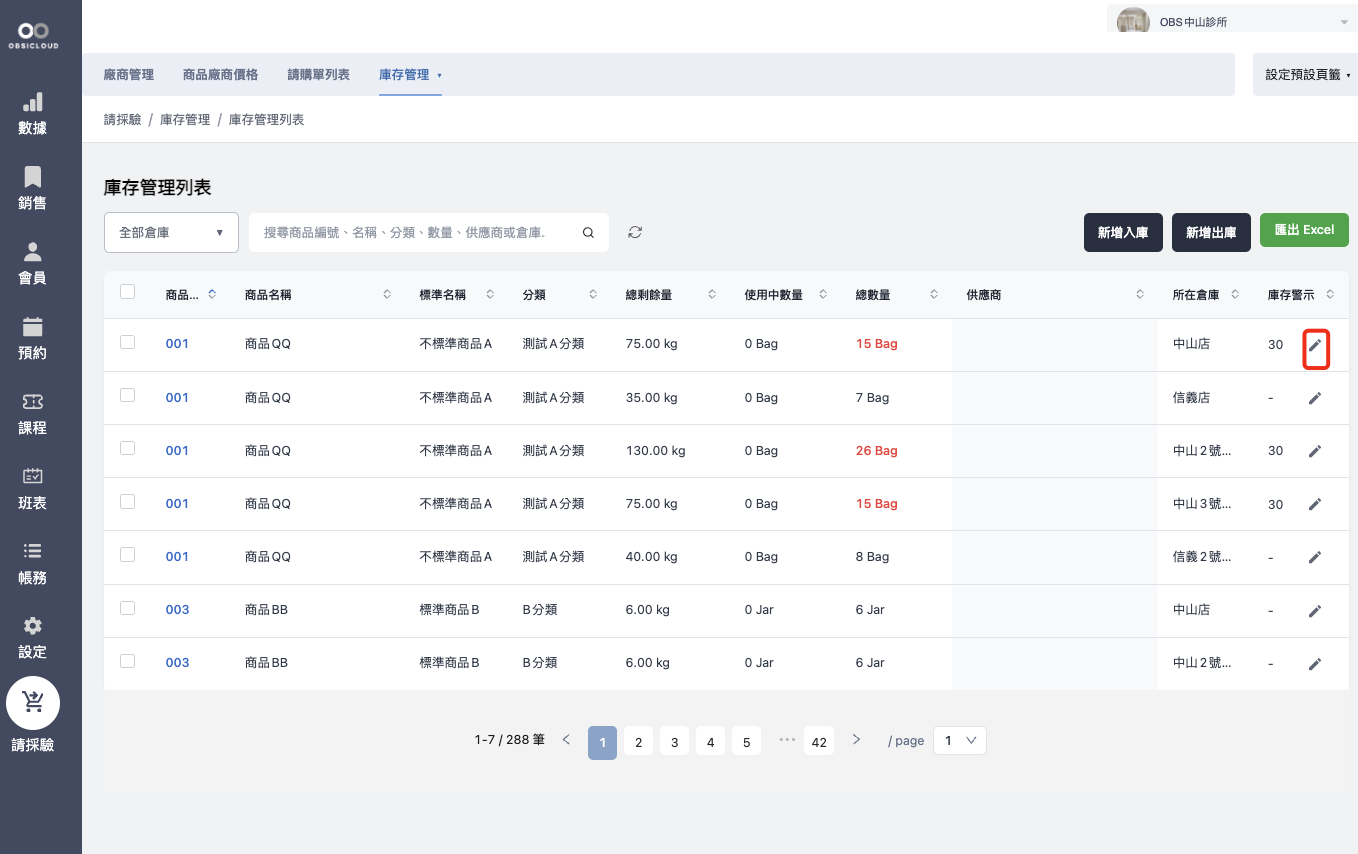Click the refresh icon beside search box

[x=635, y=232]
